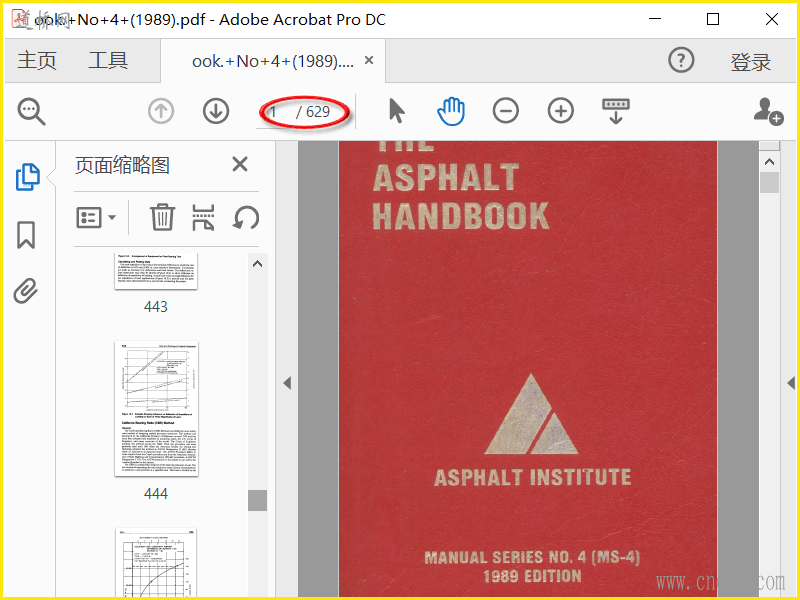Open the attachments paperclip panel
Viewport: 800px width, 600px height.
click(26, 291)
